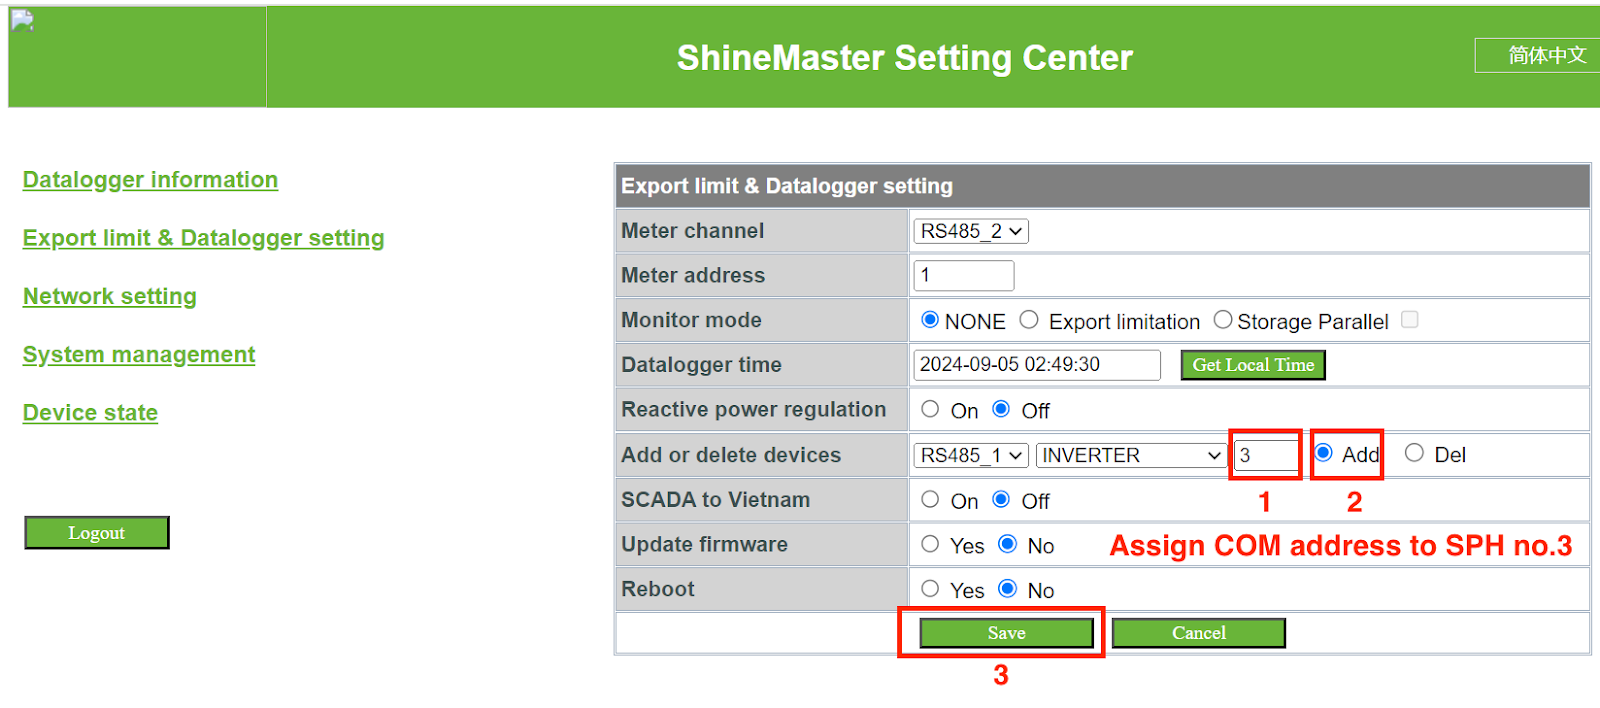Open the RS485_1 device channel dropdown
Image resolution: width=1600 pixels, height=708 pixels.
pos(970,455)
